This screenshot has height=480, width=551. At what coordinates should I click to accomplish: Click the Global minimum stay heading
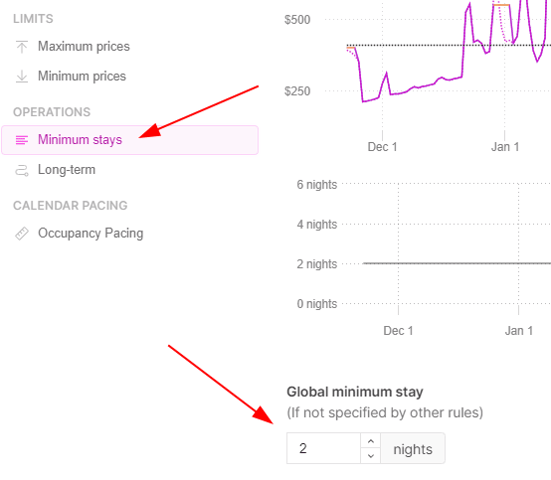point(355,392)
